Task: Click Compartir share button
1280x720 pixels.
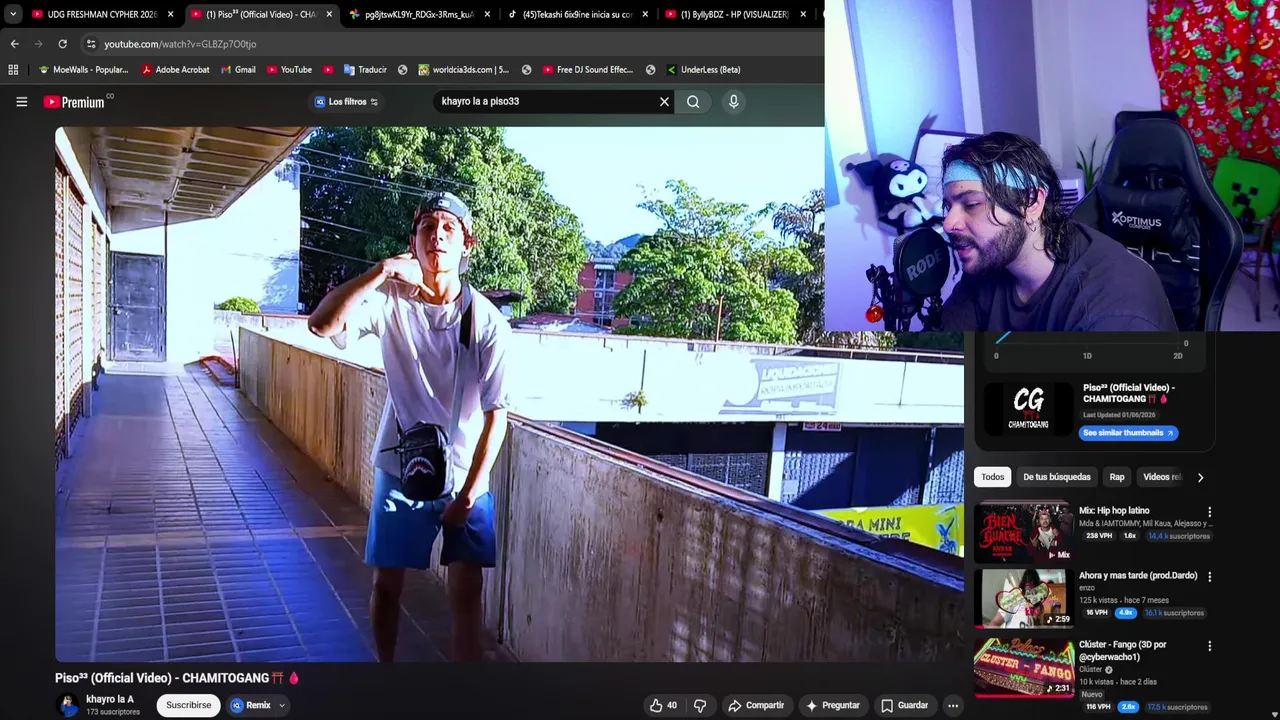Action: [756, 705]
